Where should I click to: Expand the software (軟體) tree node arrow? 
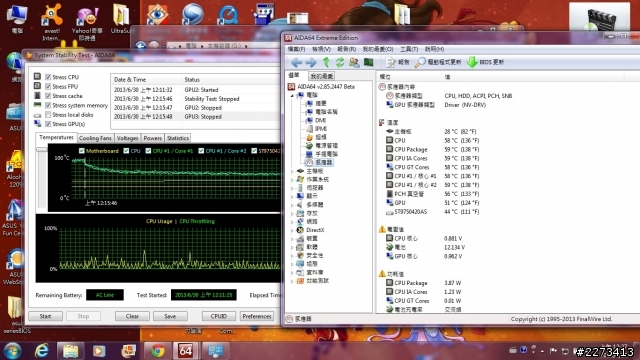coord(292,247)
